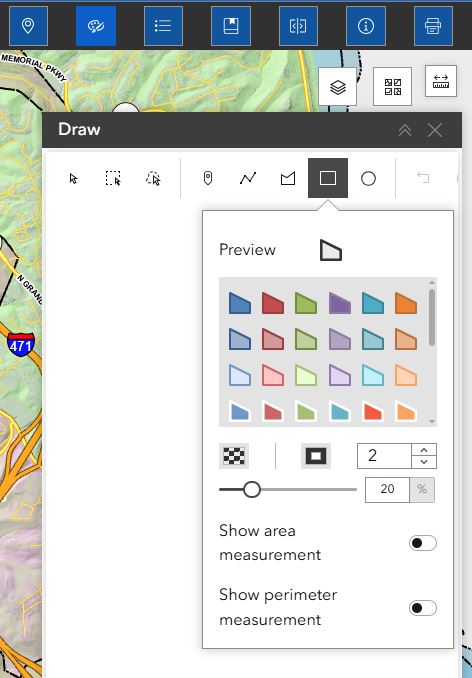This screenshot has width=472, height=678.
Task: Open the fill color checkered button
Action: [x=234, y=456]
